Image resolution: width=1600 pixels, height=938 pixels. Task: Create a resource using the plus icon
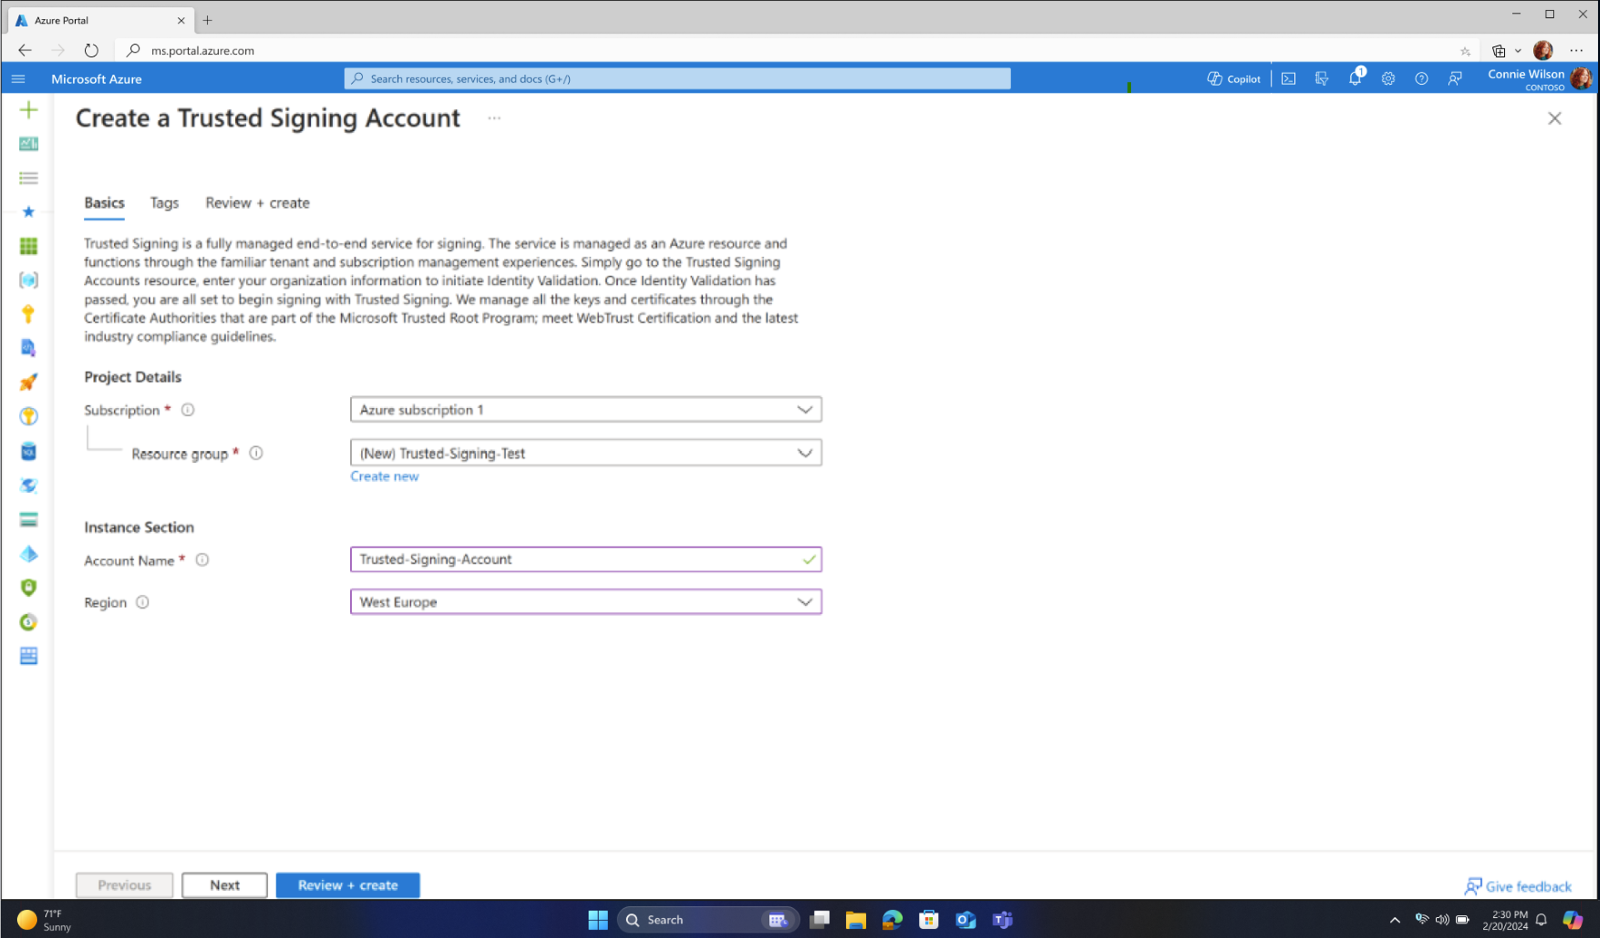click(x=29, y=110)
